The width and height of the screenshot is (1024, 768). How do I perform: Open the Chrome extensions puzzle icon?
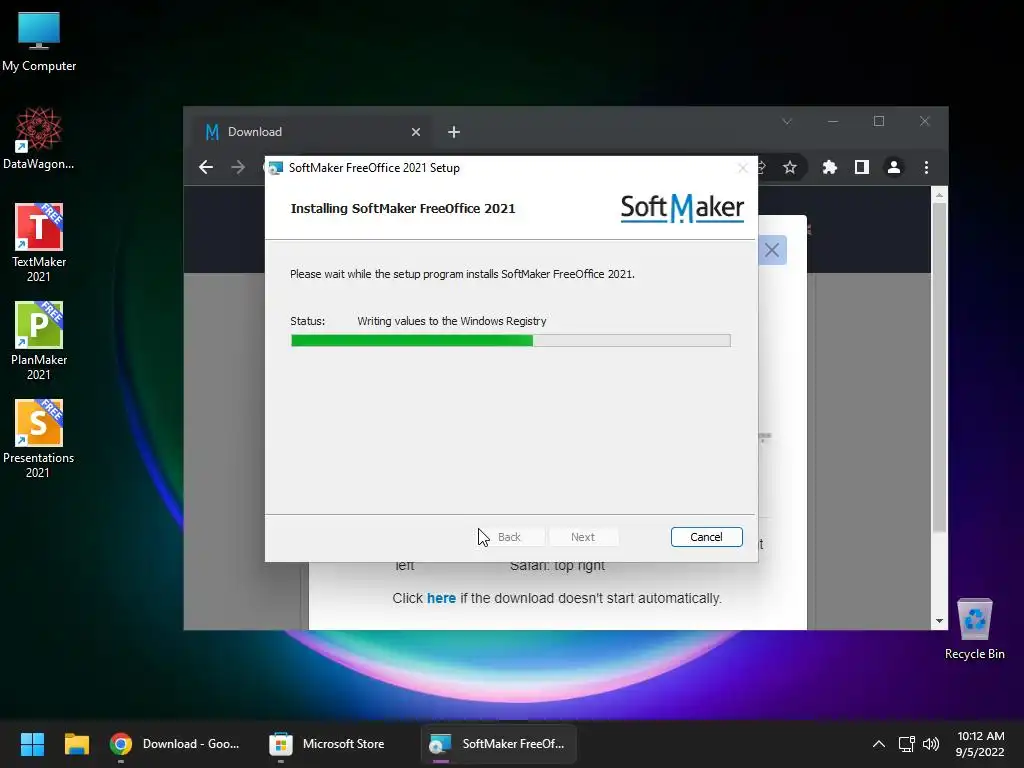click(829, 167)
